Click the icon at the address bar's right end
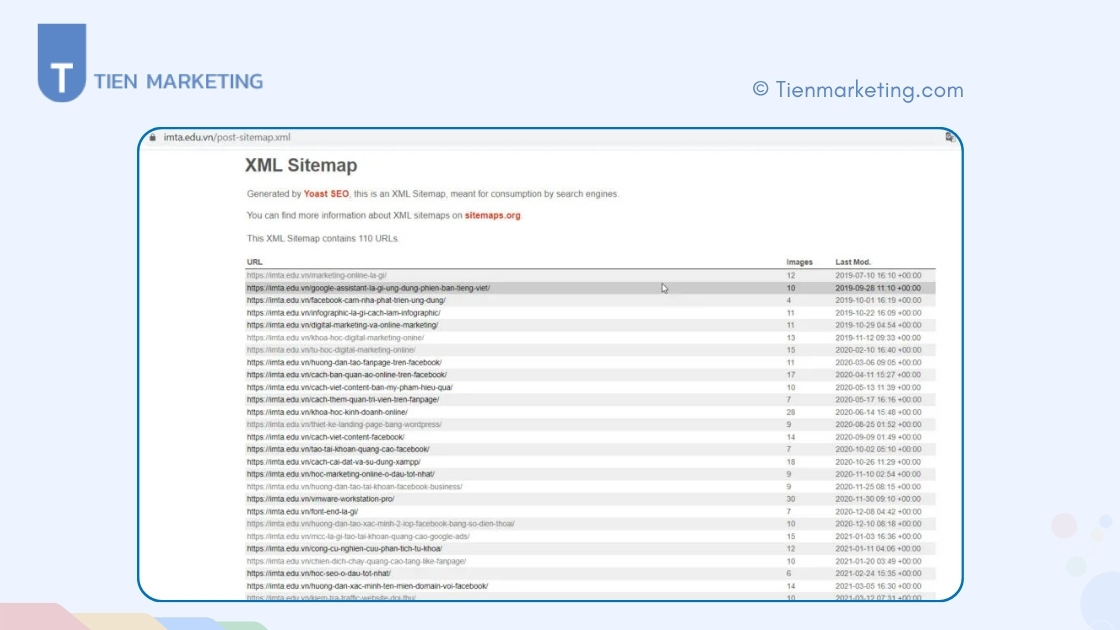The image size is (1120, 630). coord(948,137)
